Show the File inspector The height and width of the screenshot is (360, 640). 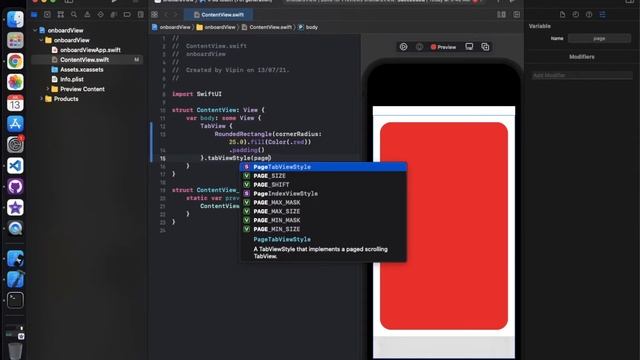(562, 15)
